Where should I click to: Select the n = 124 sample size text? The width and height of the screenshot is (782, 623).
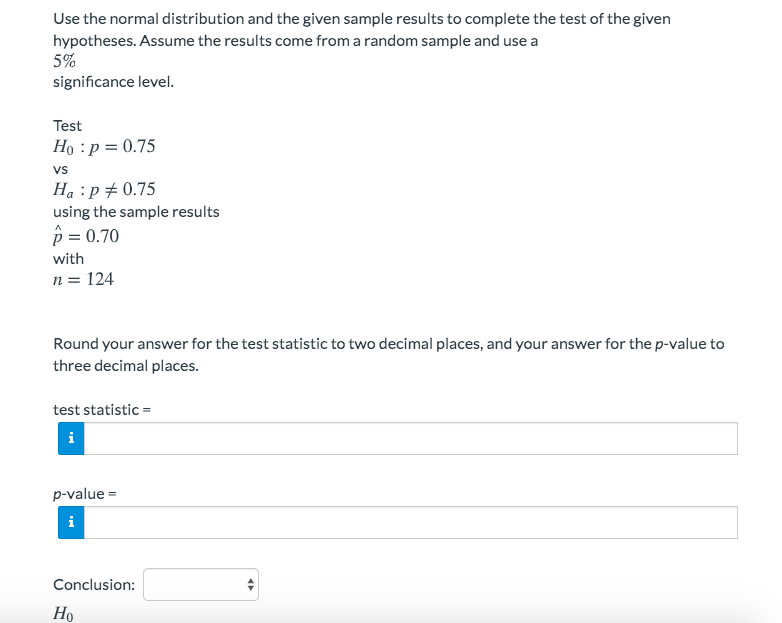[83, 279]
